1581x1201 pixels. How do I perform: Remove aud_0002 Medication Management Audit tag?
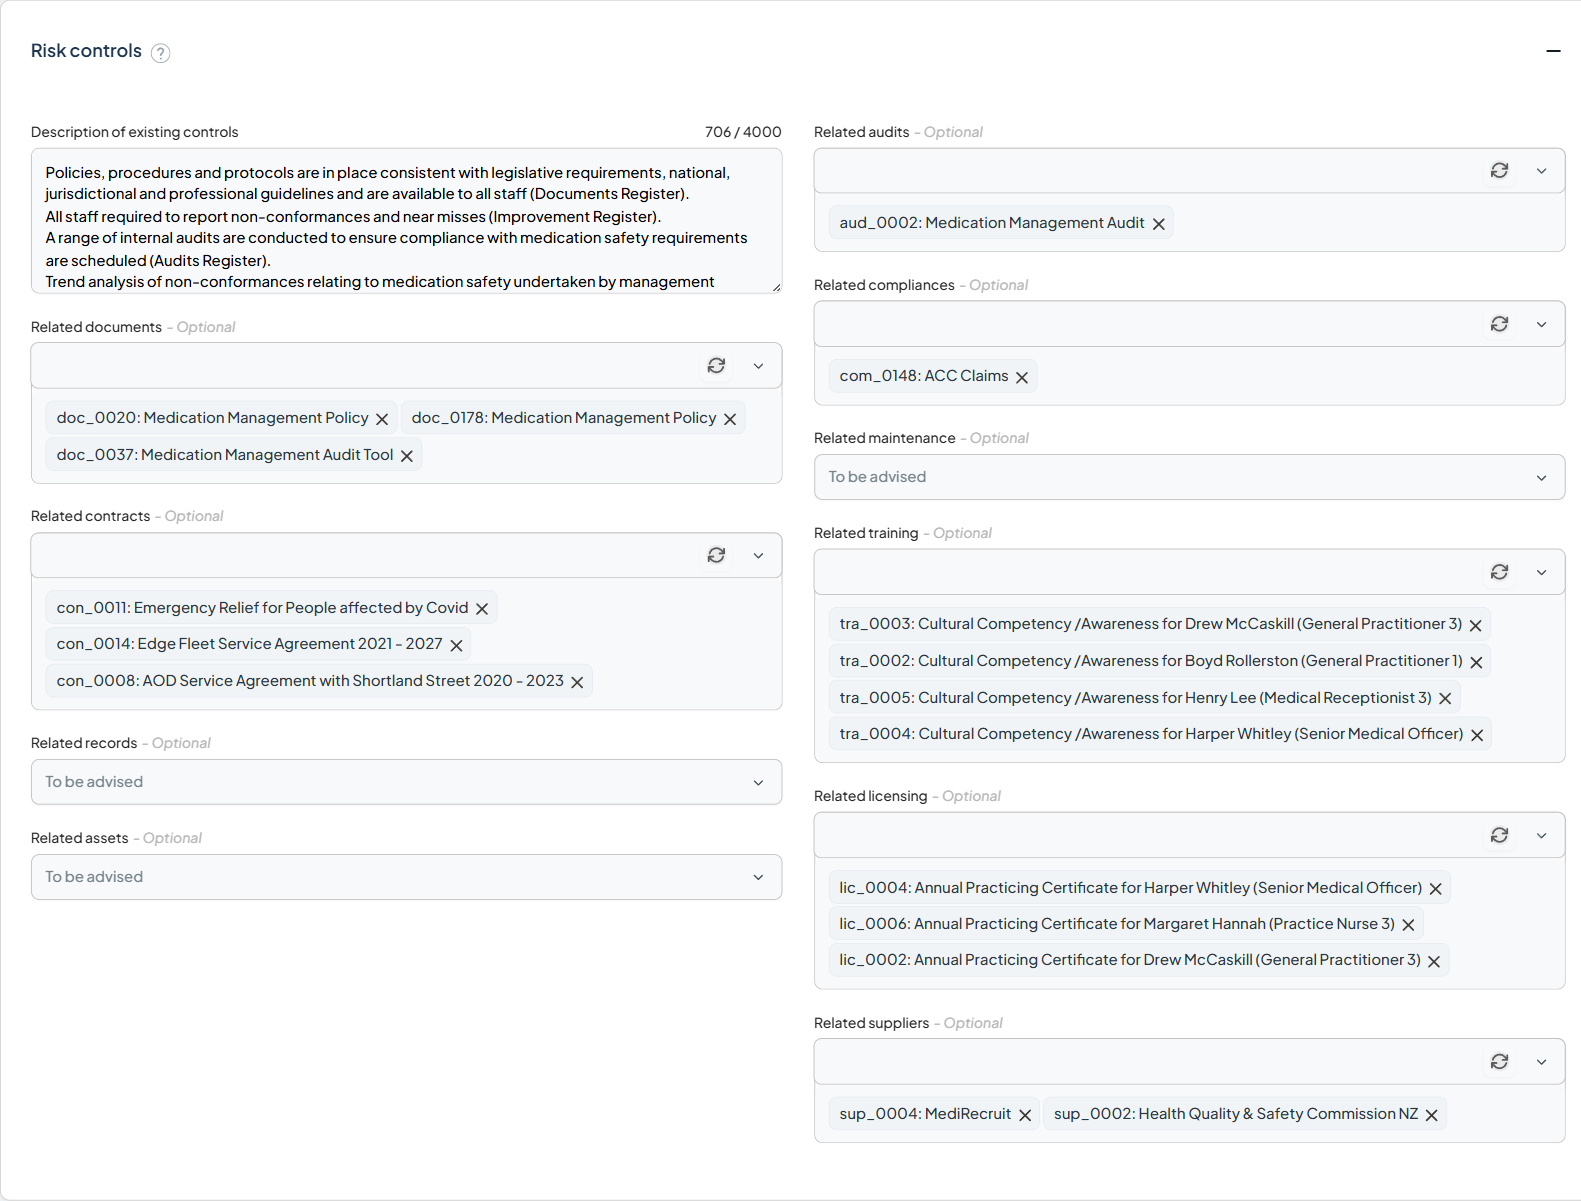pyautogui.click(x=1159, y=224)
